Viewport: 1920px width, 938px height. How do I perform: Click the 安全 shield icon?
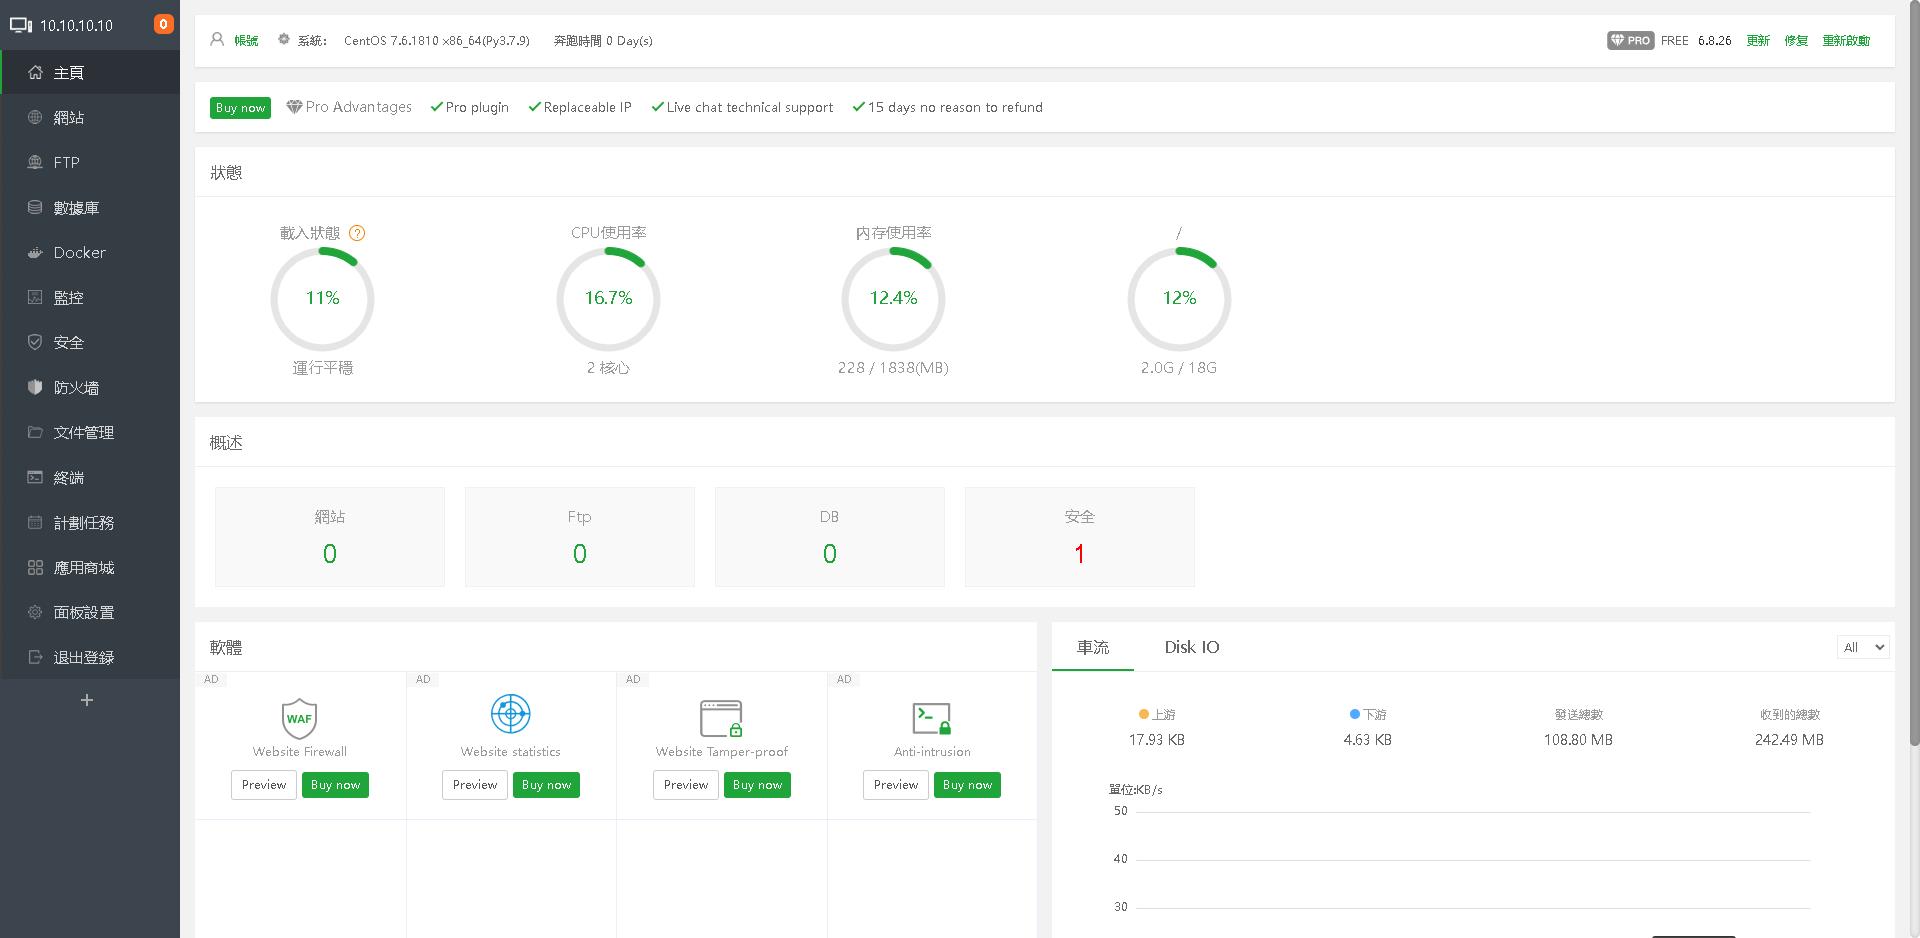[x=35, y=343]
